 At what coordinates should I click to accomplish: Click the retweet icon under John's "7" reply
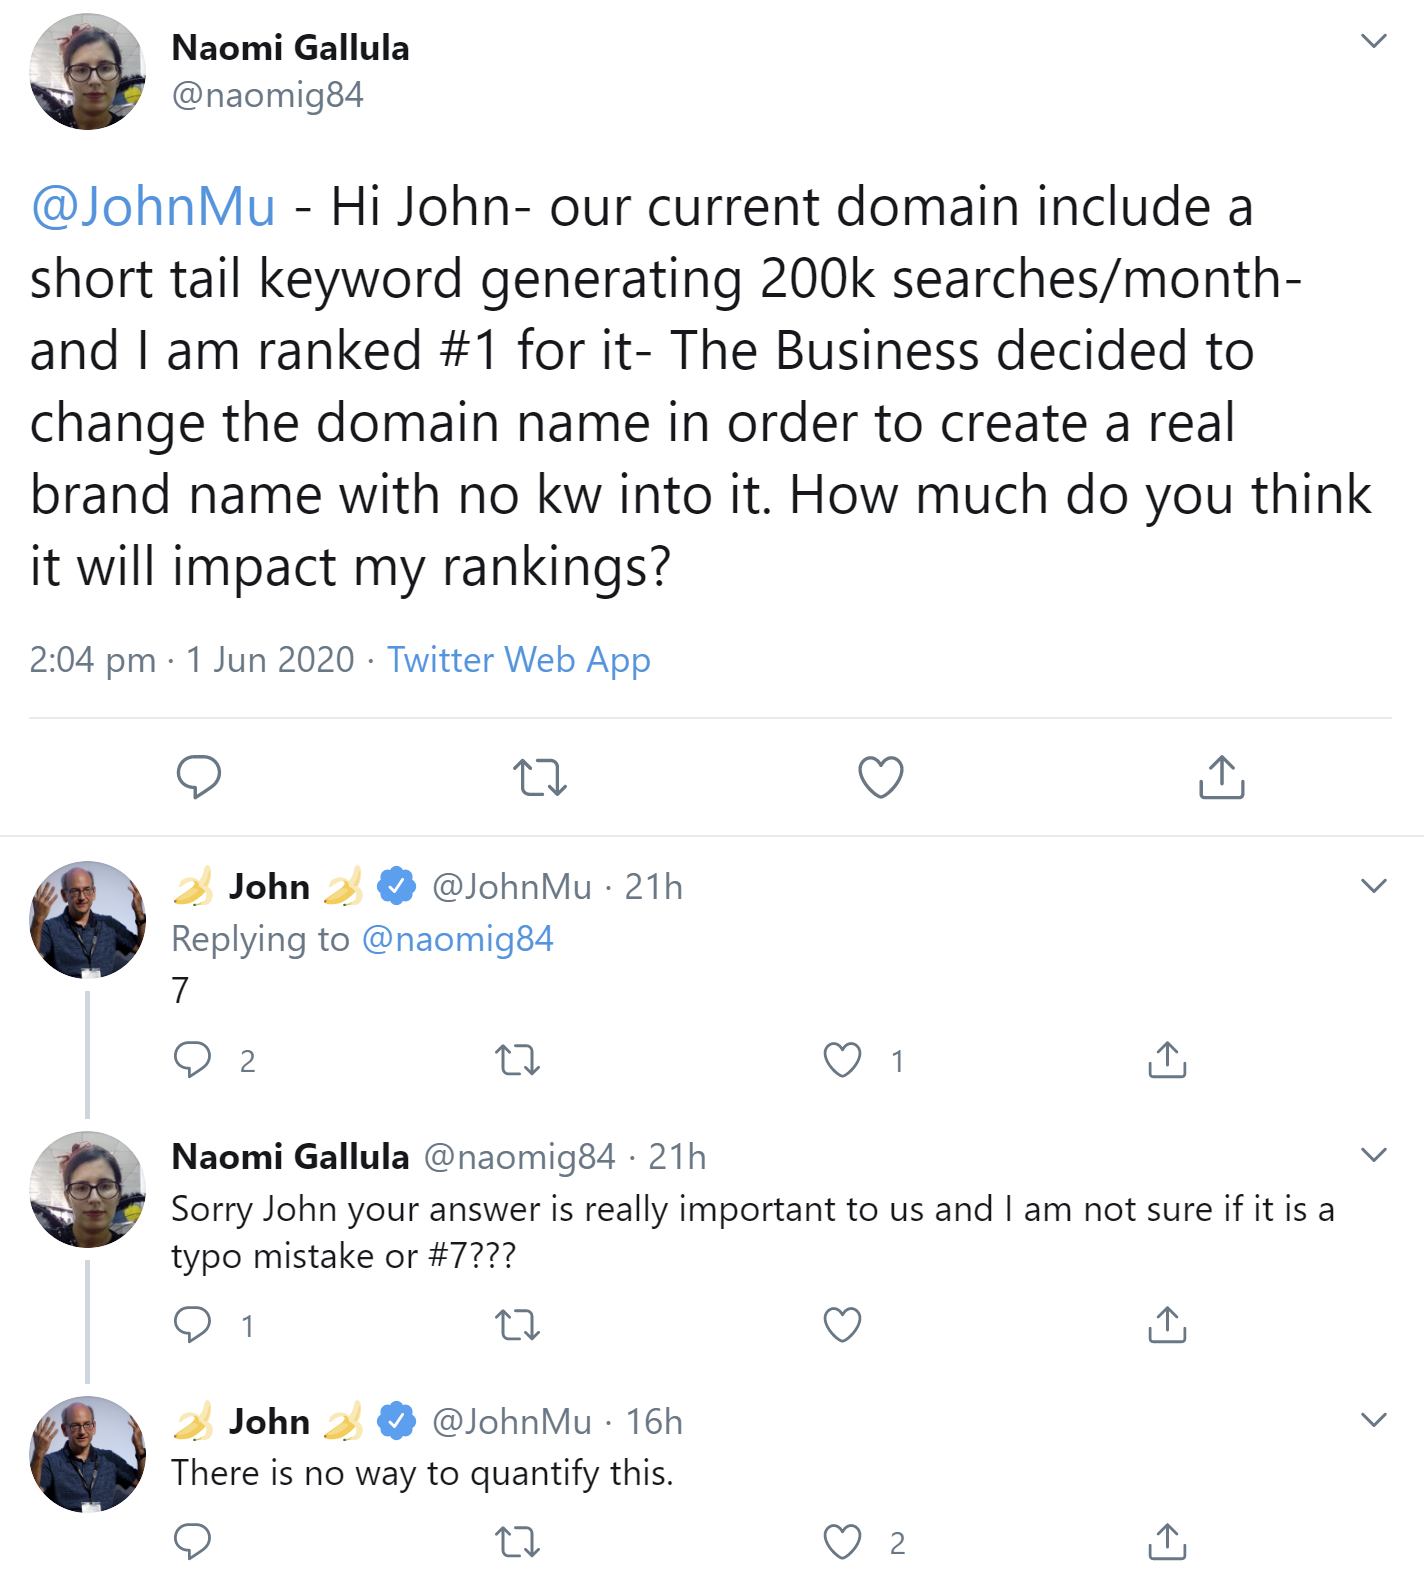pos(520,1059)
